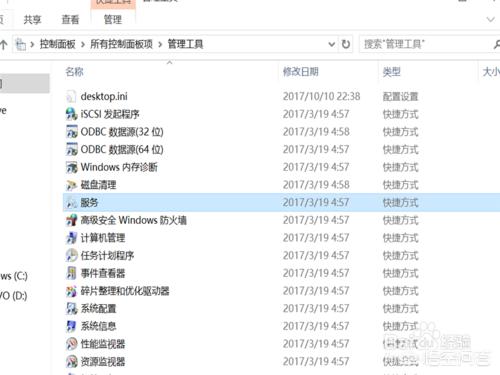Sort by the 名称 column header
The height and width of the screenshot is (375, 500).
tap(74, 72)
